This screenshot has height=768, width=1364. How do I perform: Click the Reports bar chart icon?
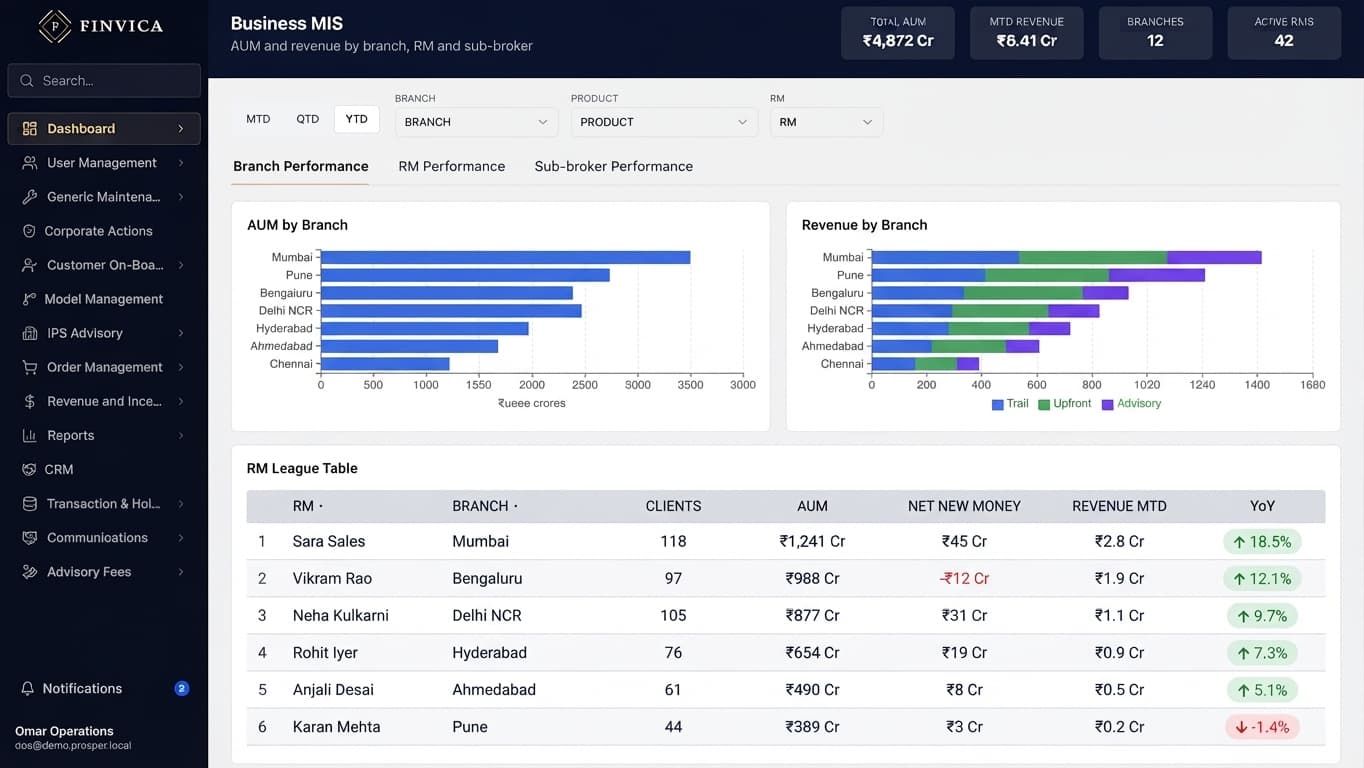(29, 435)
